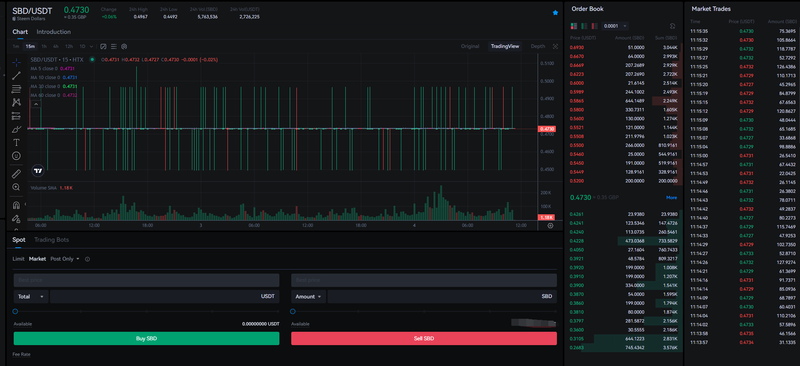Open the indicators list icon
This screenshot has width=800, height=366.
coord(114,46)
